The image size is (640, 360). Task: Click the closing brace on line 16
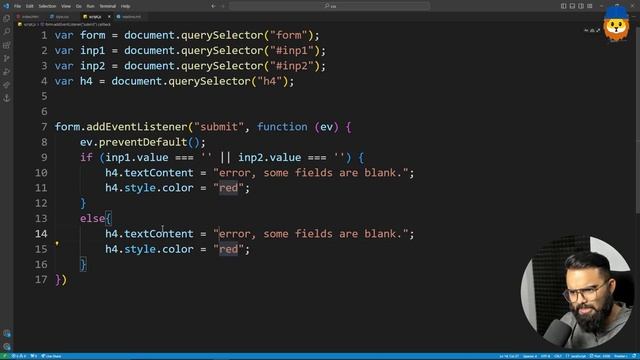(x=83, y=264)
